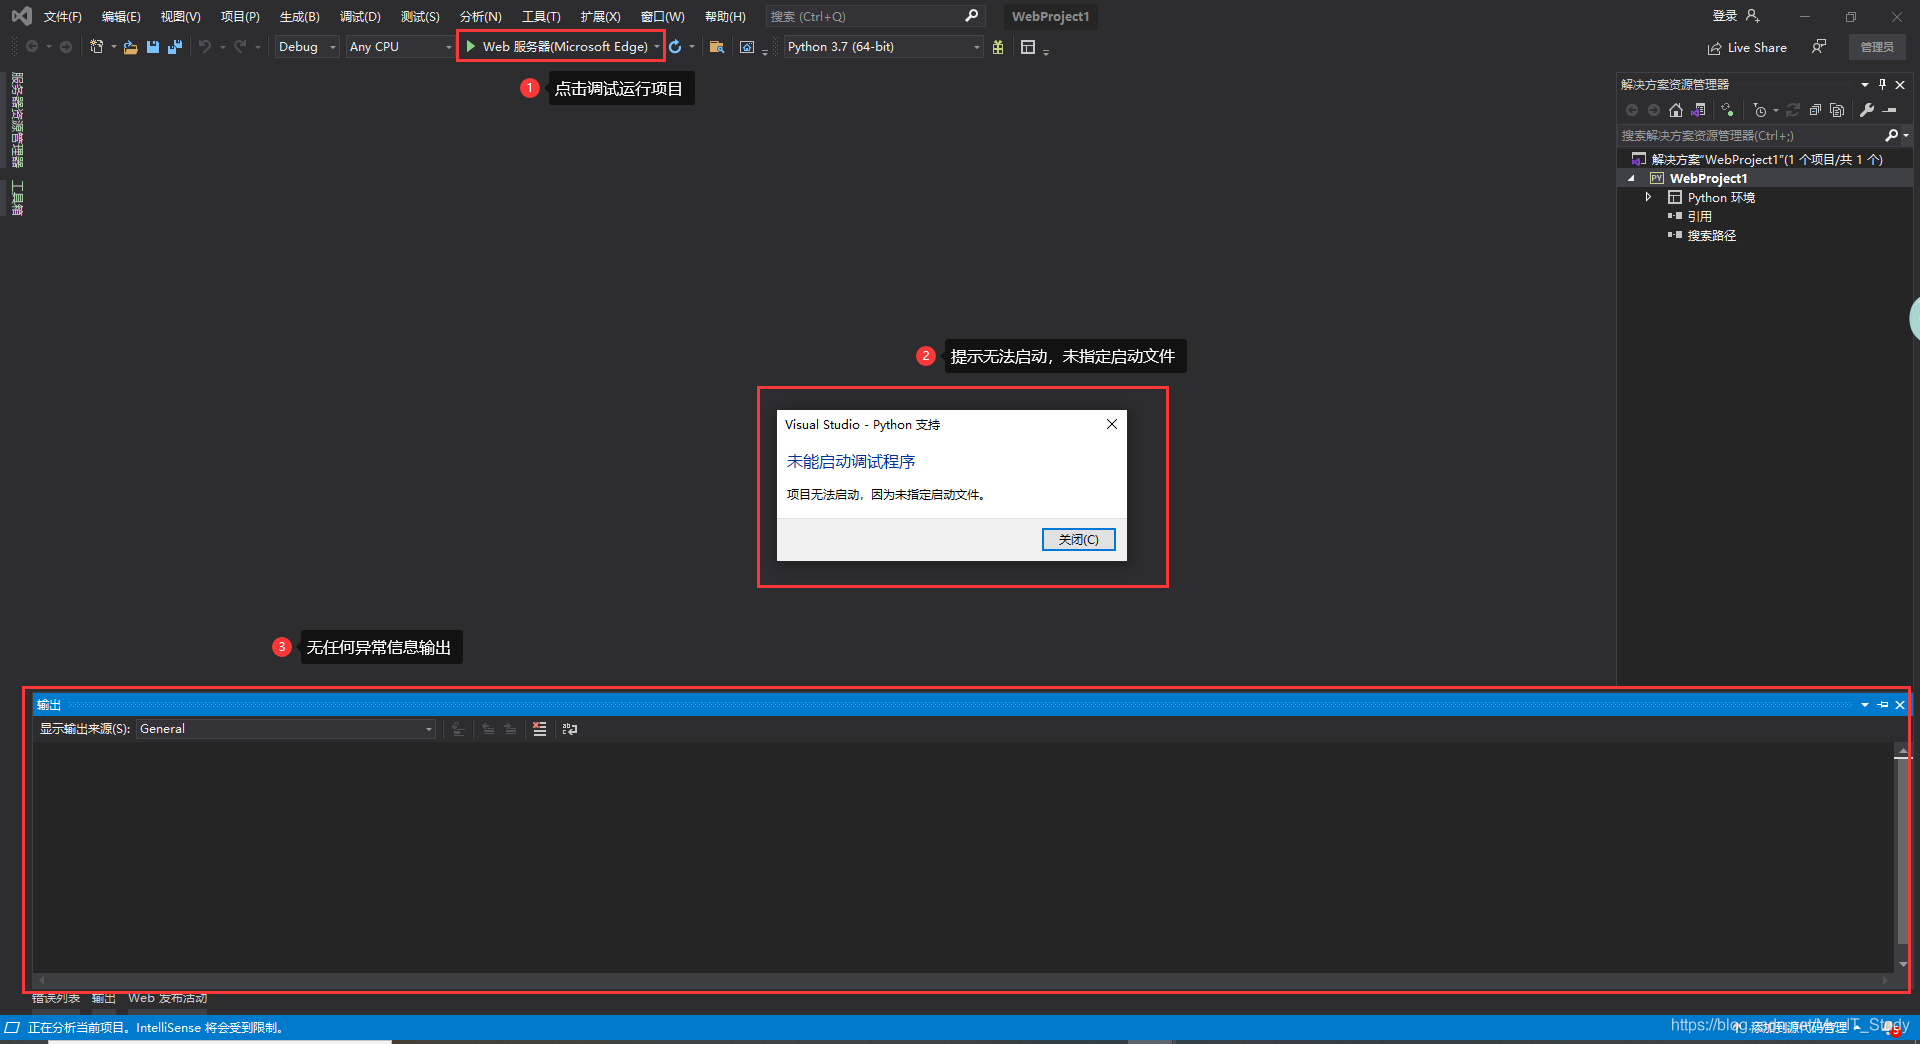Screen dimensions: 1920x1044
Task: Expand the Python 环境 tree node
Action: (x=1648, y=198)
